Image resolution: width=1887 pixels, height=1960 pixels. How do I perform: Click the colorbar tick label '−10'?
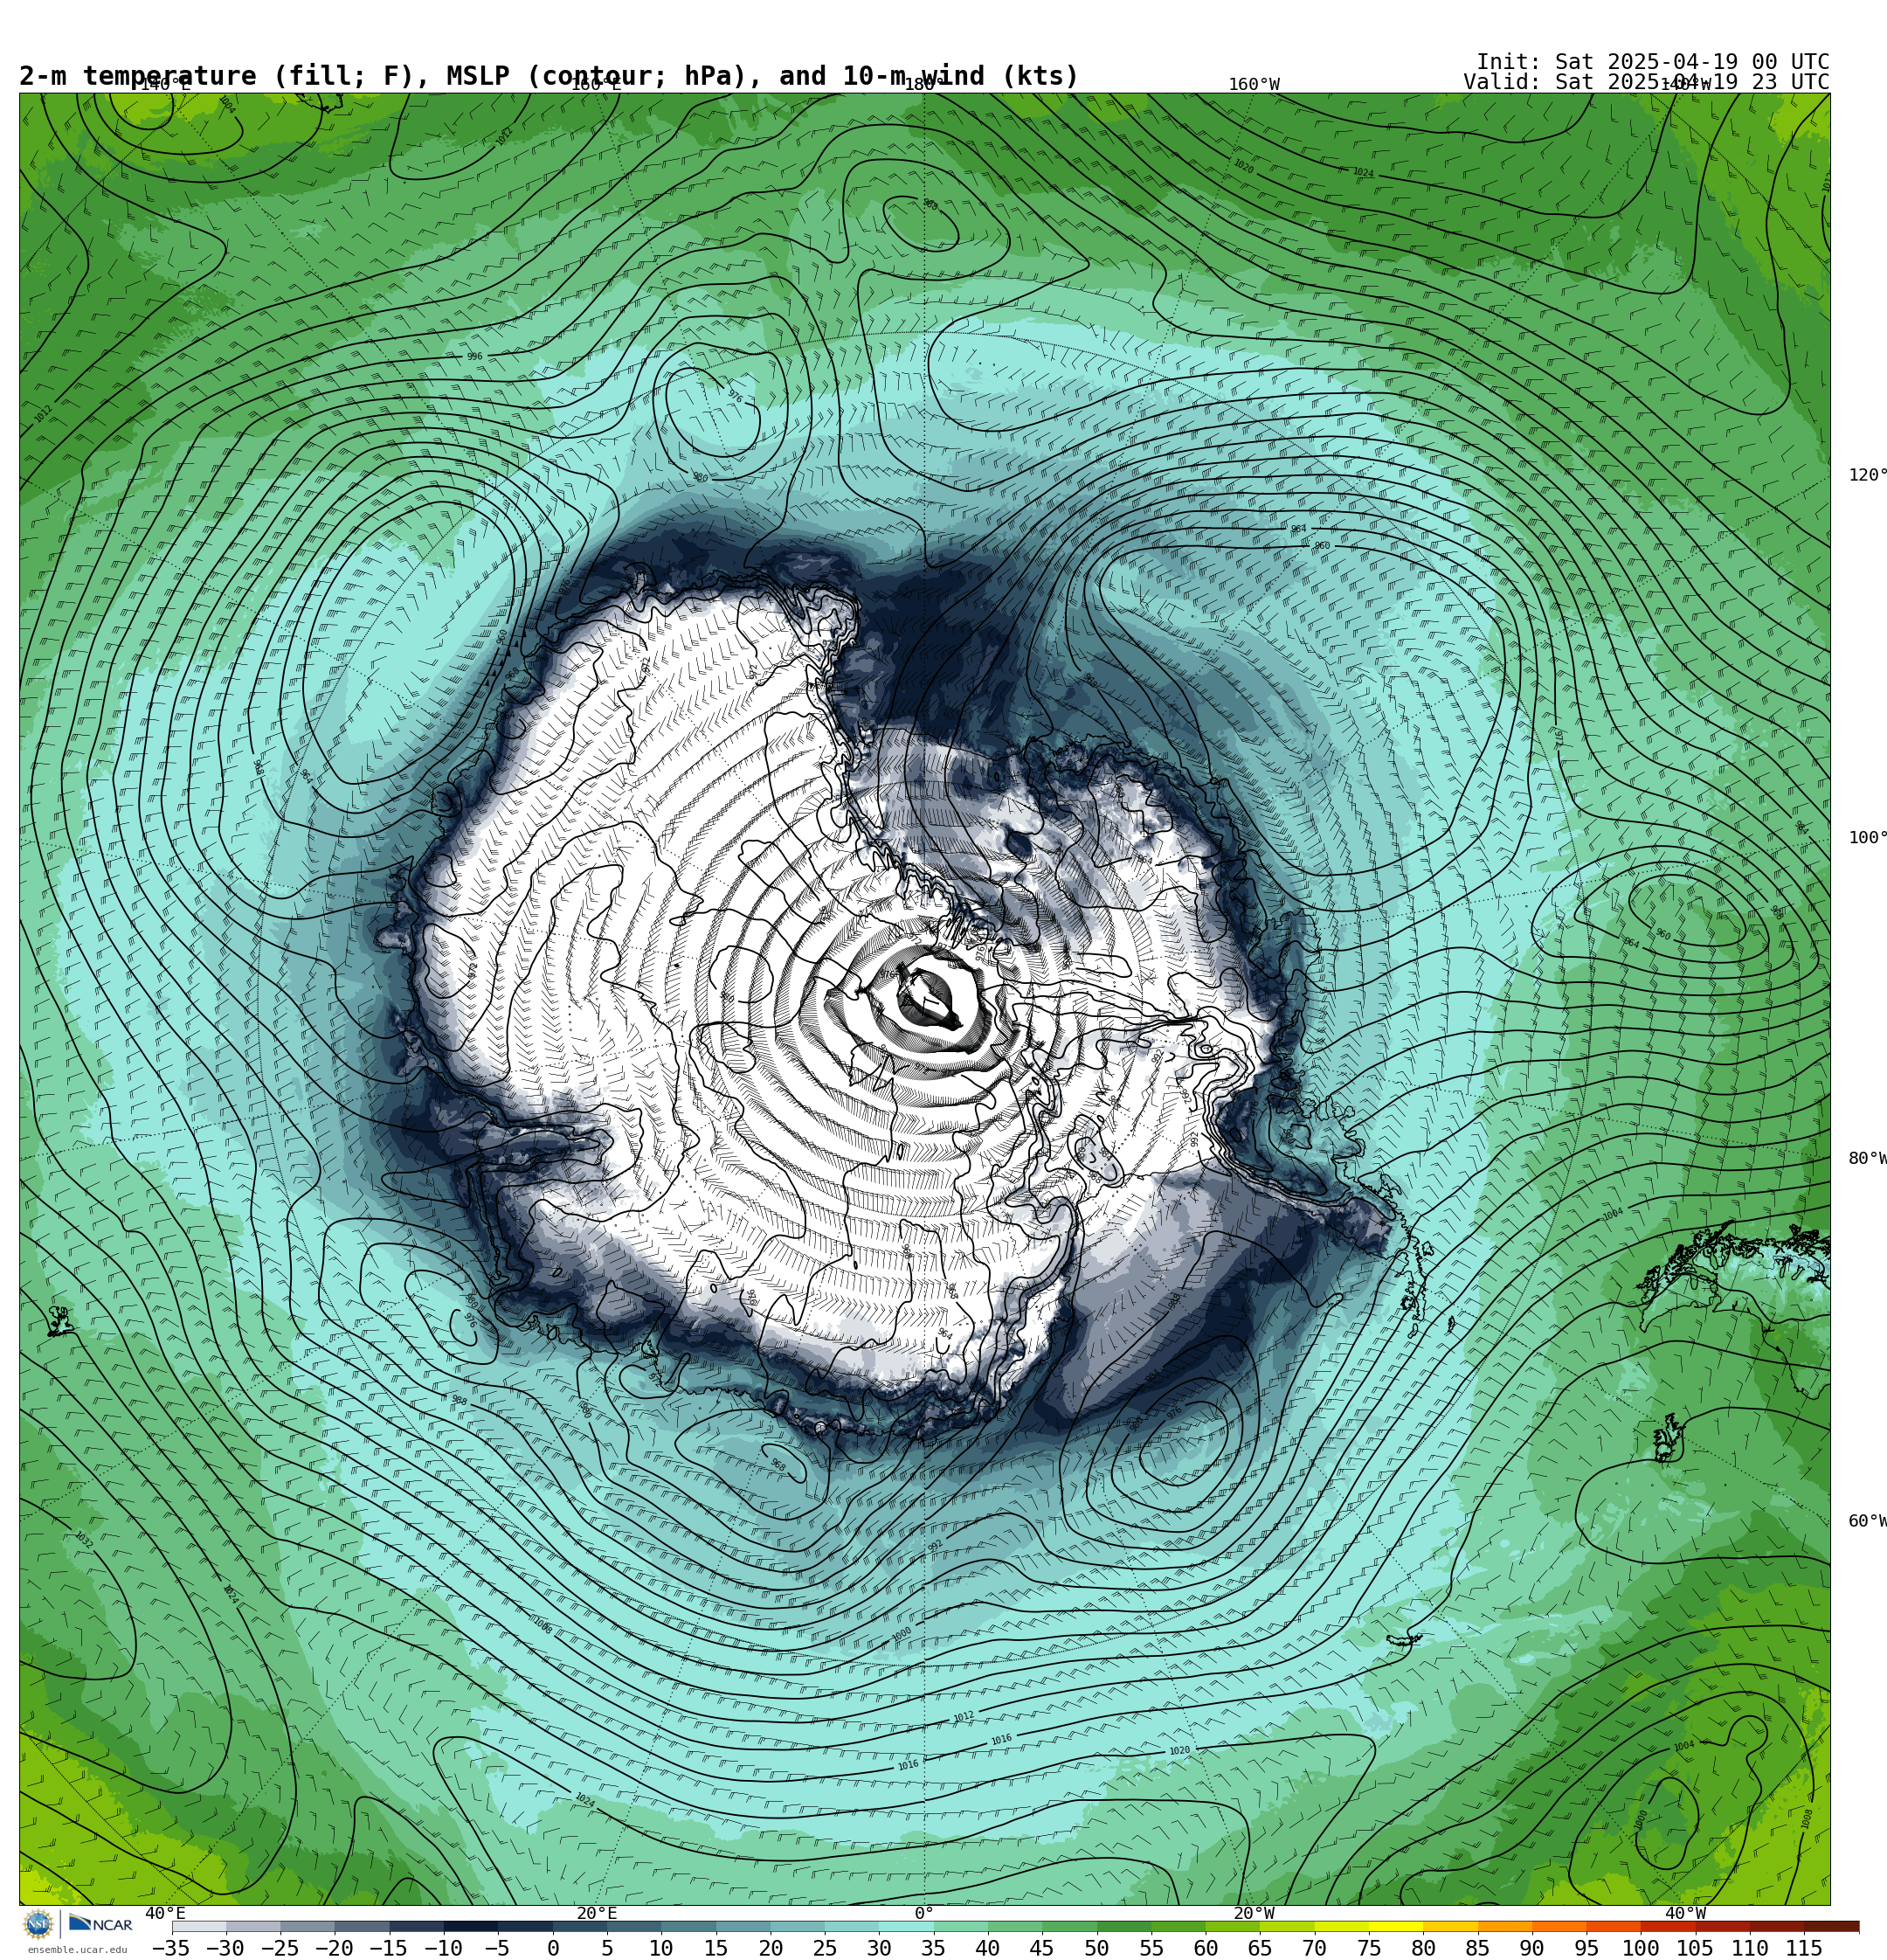(x=443, y=1949)
